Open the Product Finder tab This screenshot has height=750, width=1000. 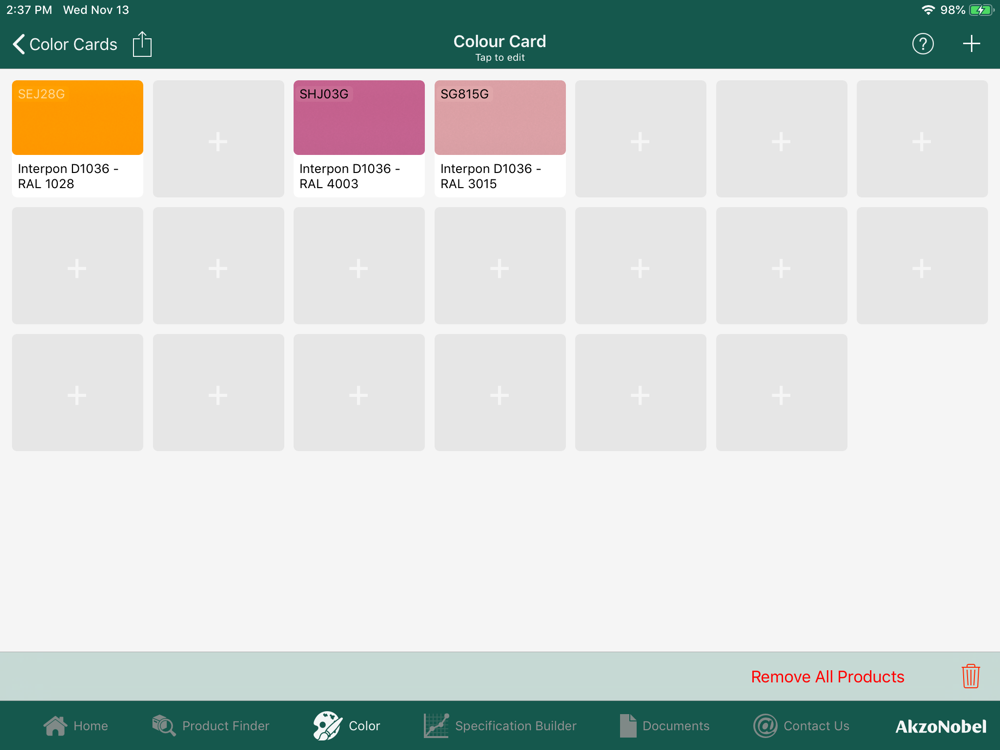[210, 726]
